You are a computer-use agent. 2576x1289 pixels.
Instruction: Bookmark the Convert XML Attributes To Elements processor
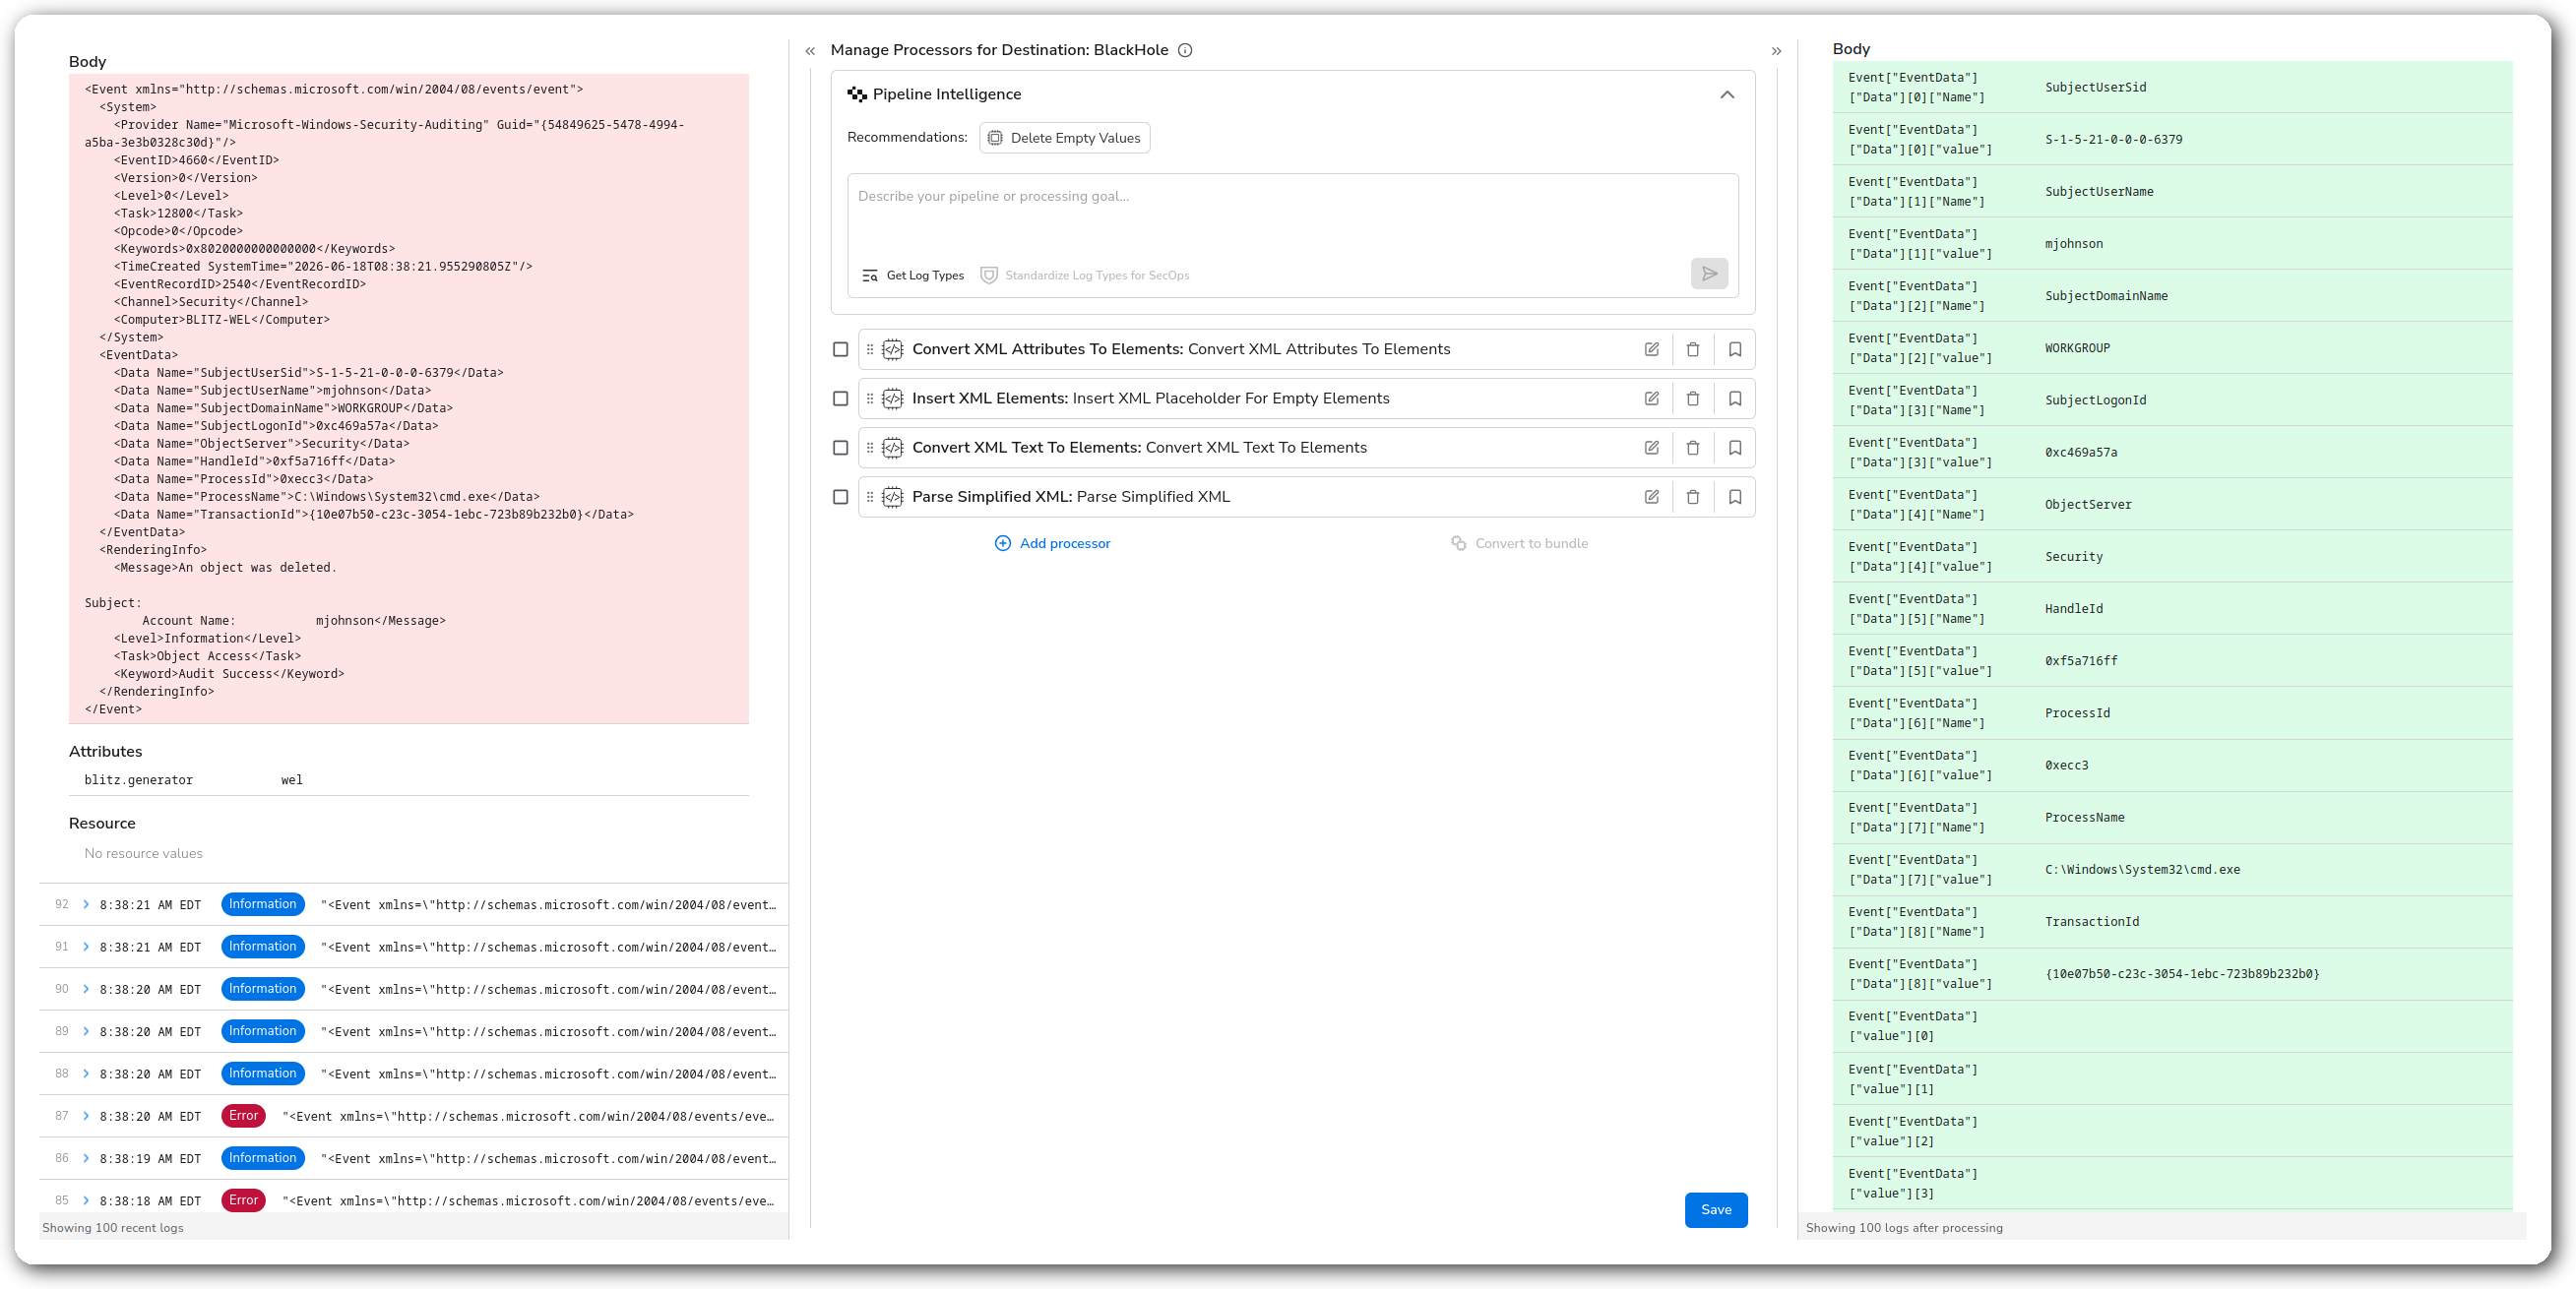pos(1734,349)
